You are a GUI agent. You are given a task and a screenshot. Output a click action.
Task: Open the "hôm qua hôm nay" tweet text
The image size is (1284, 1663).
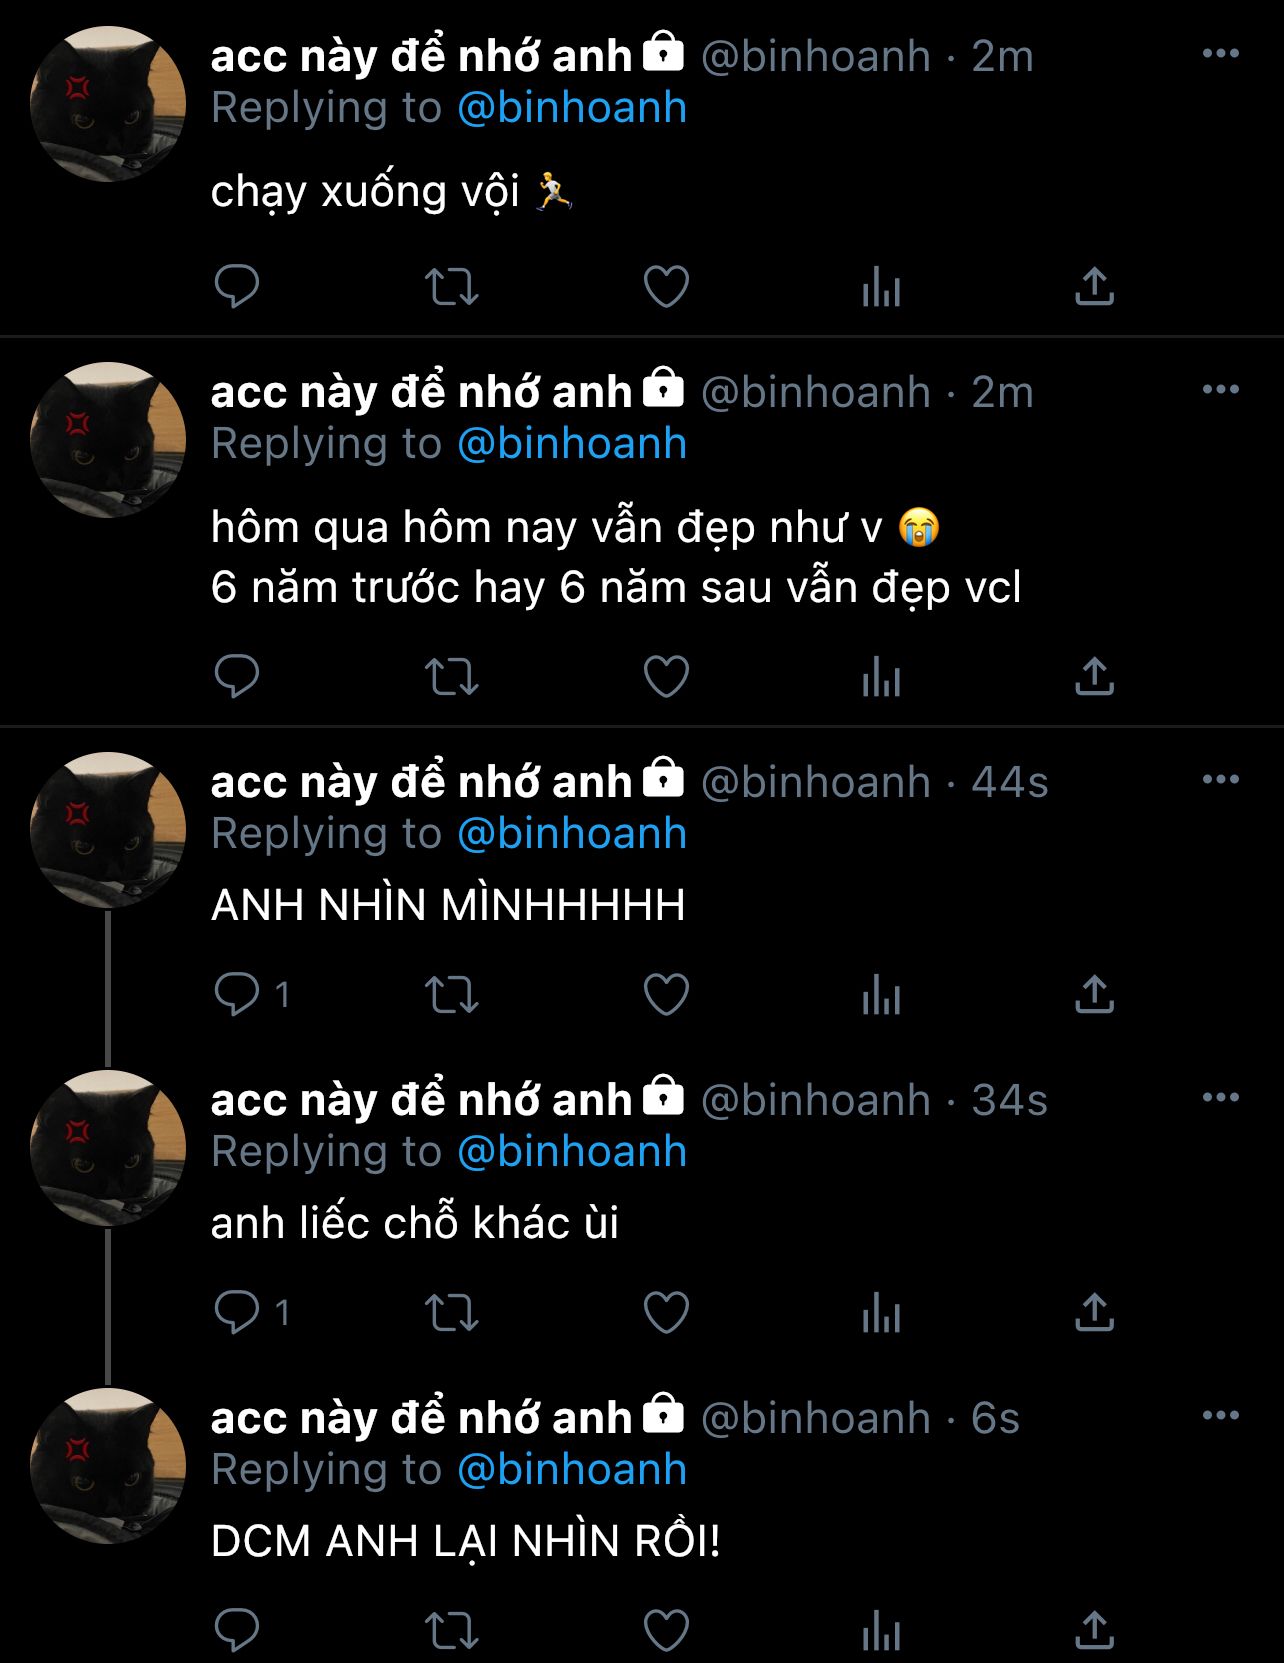coord(616,557)
